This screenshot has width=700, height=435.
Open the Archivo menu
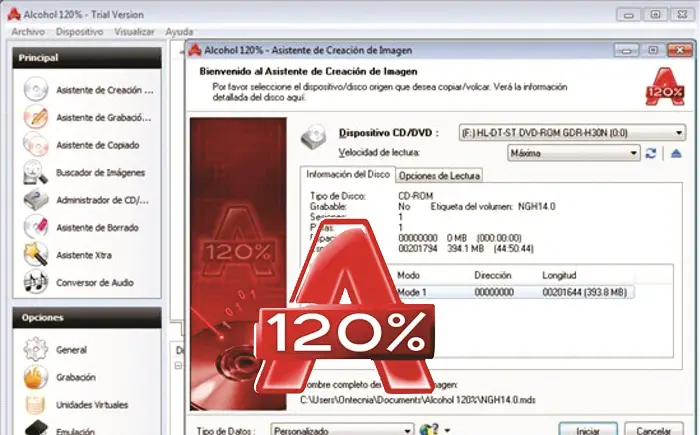coord(28,32)
